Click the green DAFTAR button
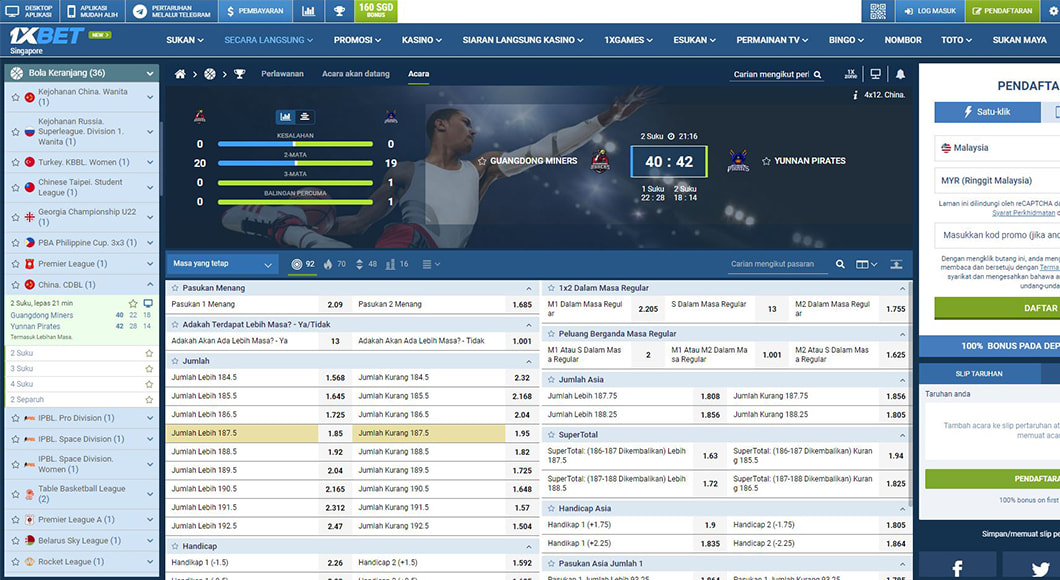 point(997,308)
